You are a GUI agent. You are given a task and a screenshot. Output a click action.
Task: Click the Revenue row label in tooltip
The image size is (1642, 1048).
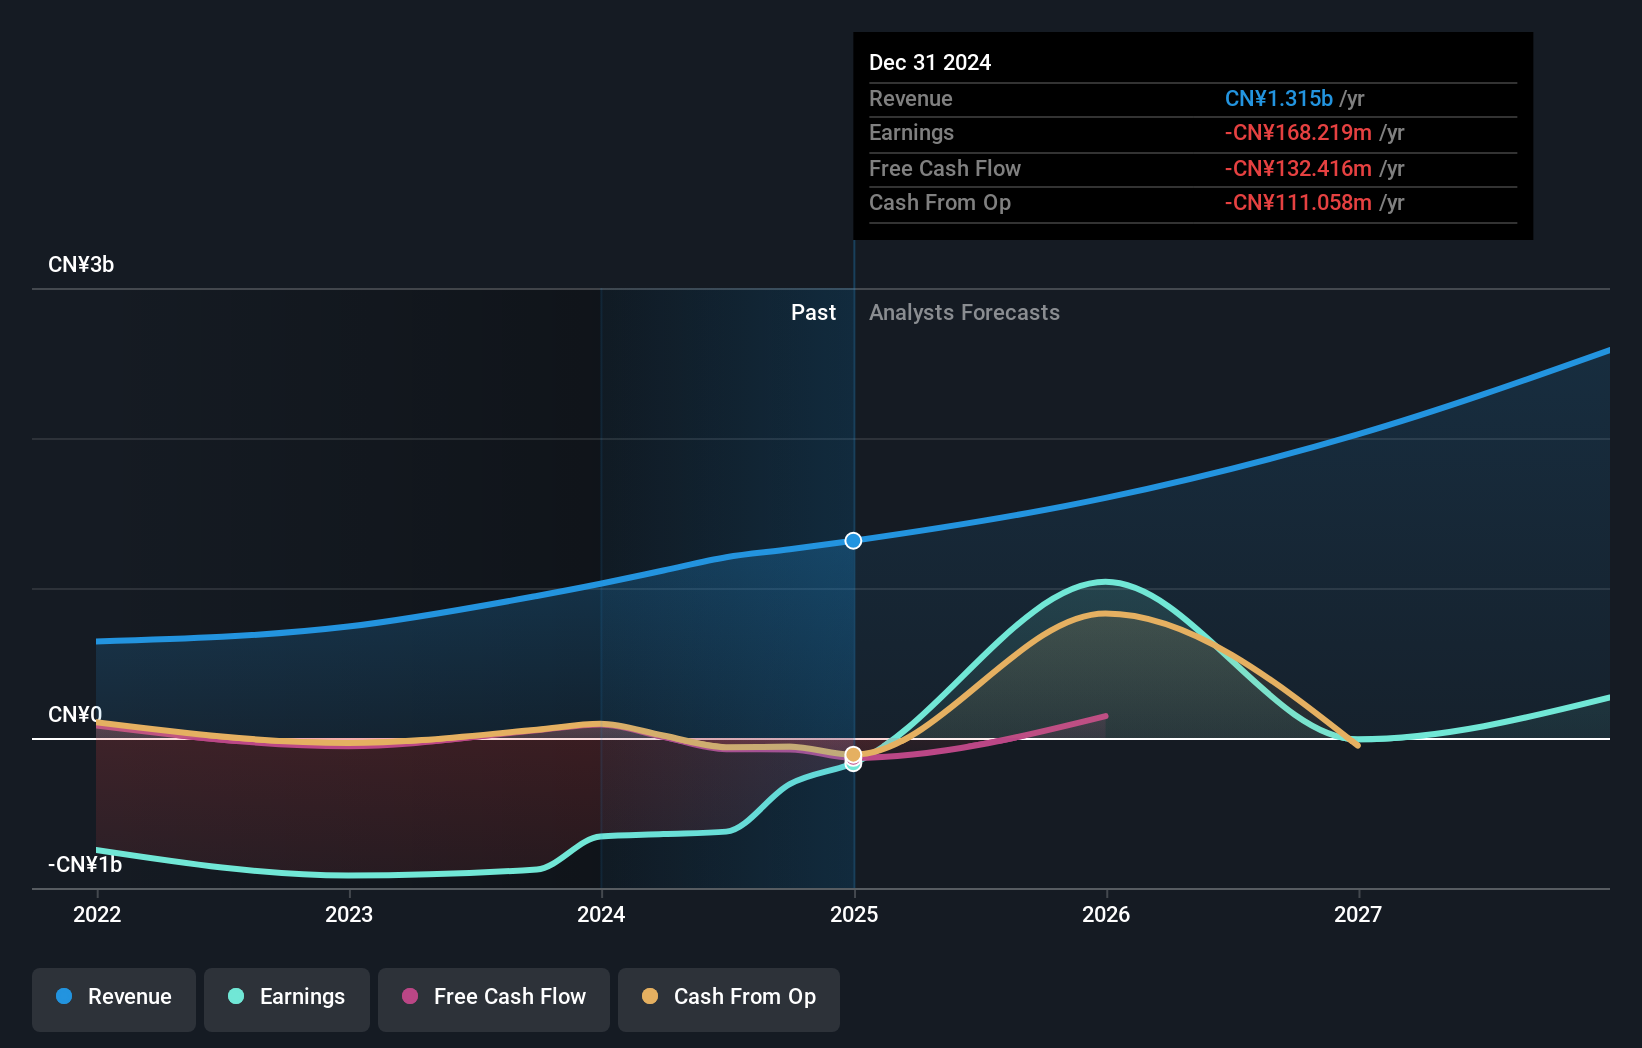(x=911, y=99)
